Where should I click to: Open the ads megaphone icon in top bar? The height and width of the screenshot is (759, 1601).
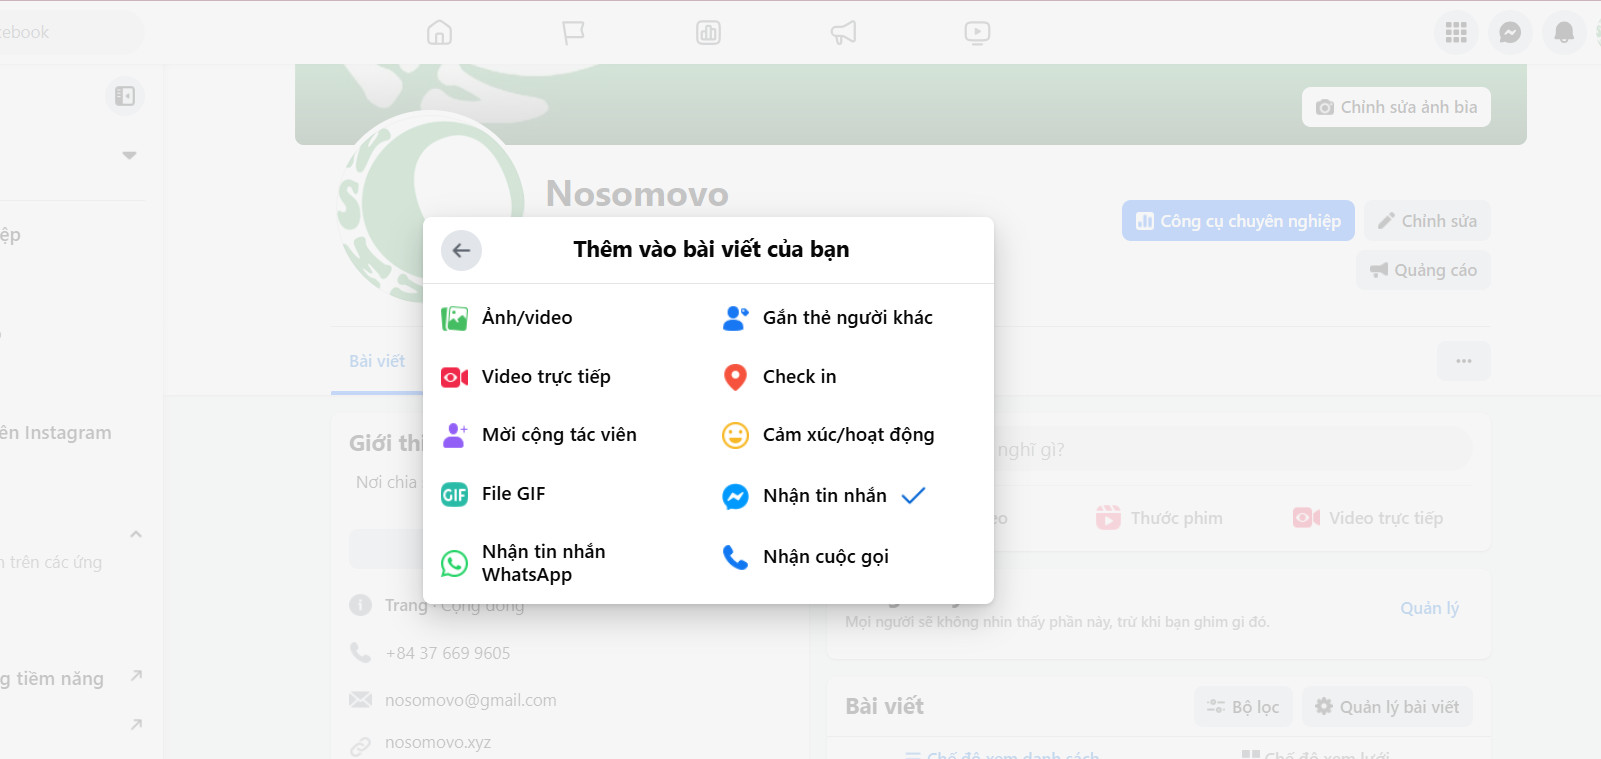(843, 33)
